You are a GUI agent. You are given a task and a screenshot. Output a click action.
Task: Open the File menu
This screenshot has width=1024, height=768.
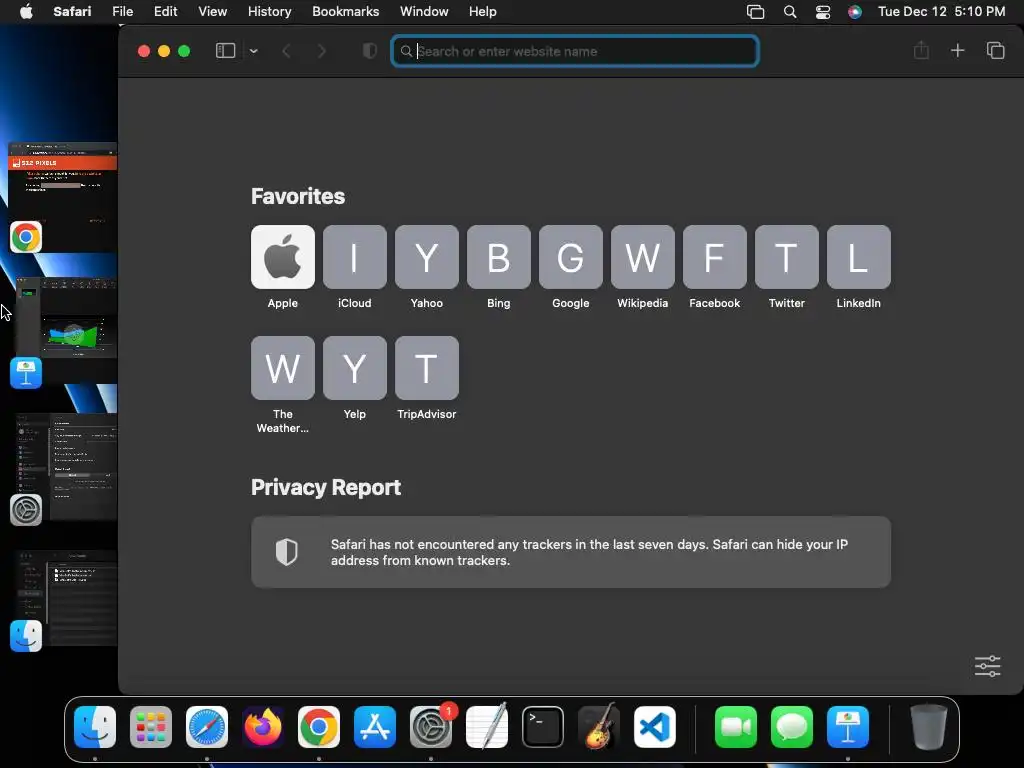[122, 12]
